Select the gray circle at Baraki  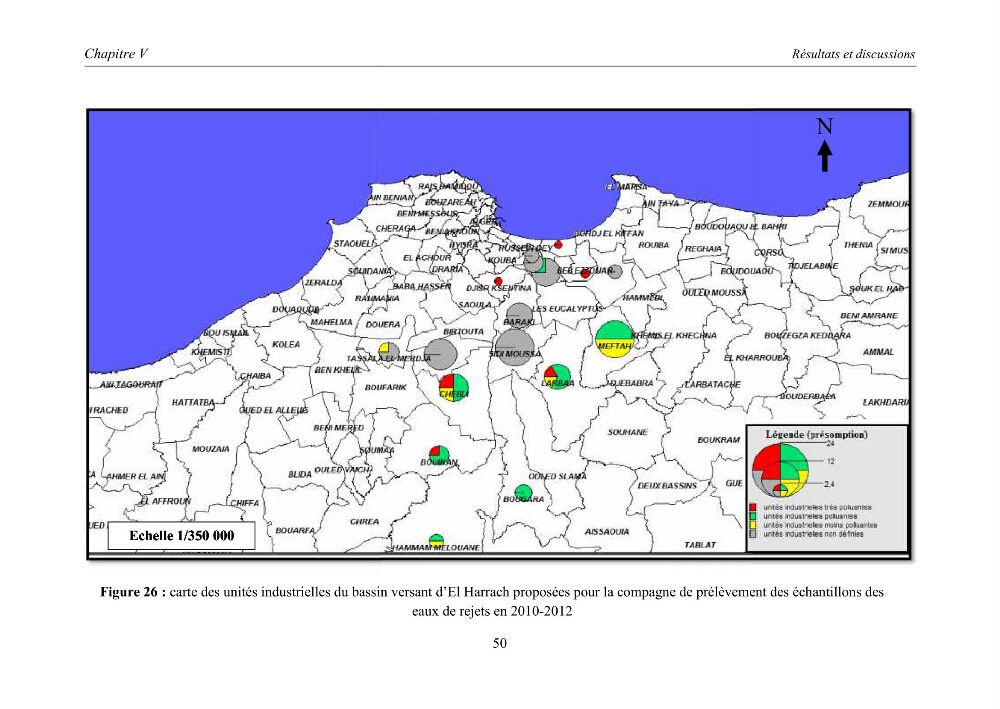point(520,317)
